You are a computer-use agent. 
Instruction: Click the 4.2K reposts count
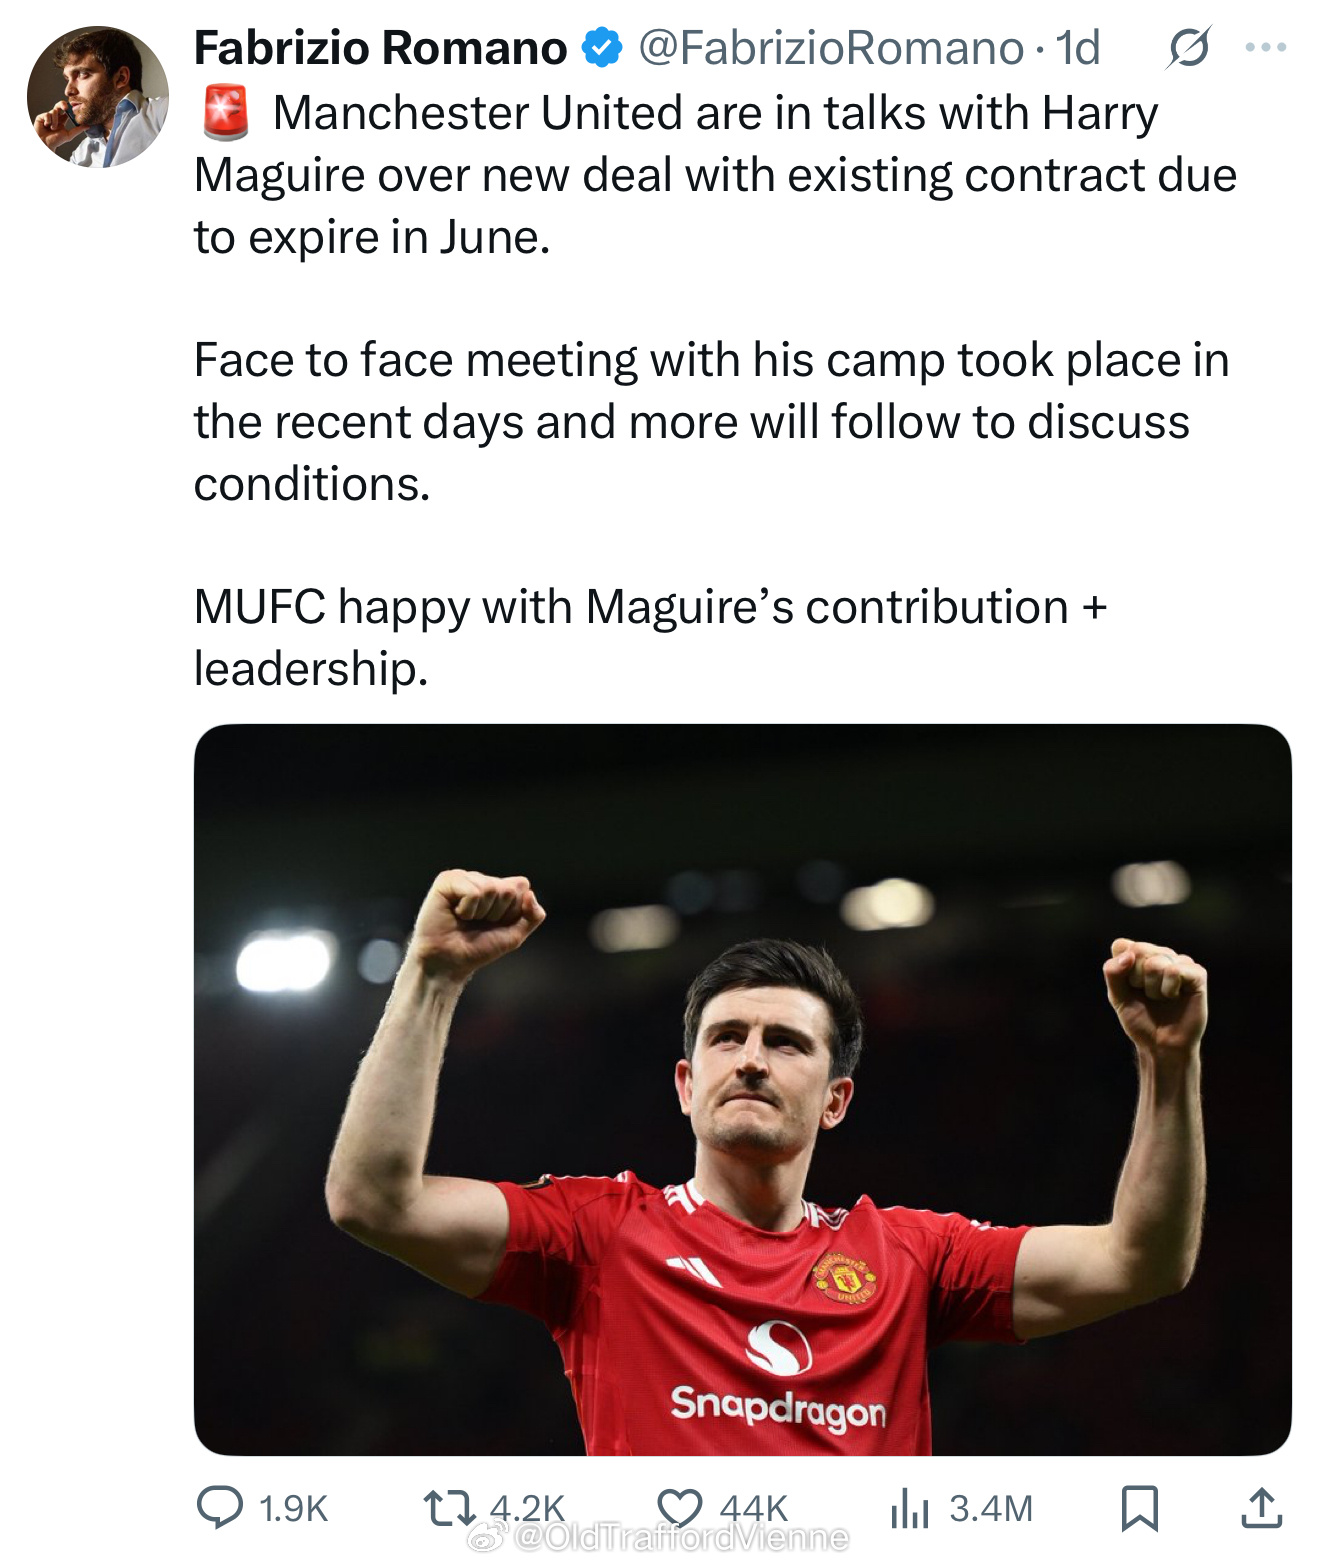527,1506
